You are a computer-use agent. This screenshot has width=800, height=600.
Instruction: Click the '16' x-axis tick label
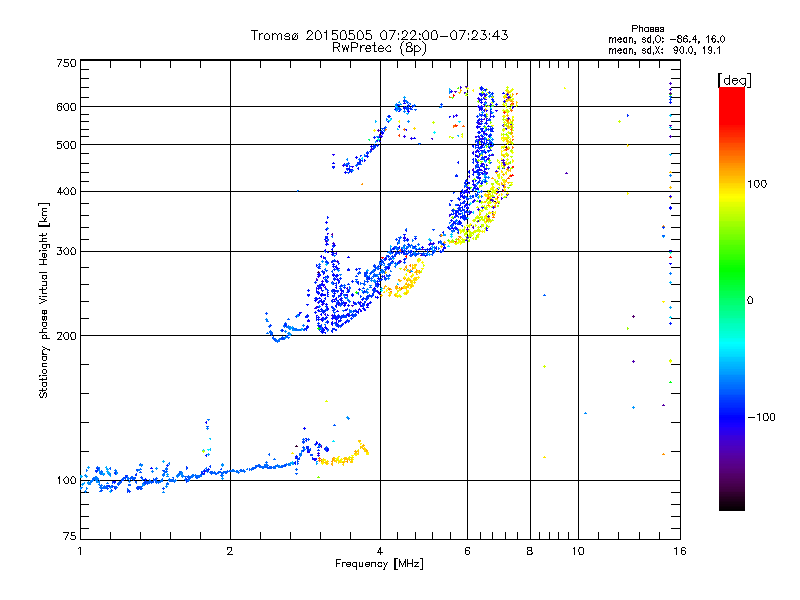(680, 551)
